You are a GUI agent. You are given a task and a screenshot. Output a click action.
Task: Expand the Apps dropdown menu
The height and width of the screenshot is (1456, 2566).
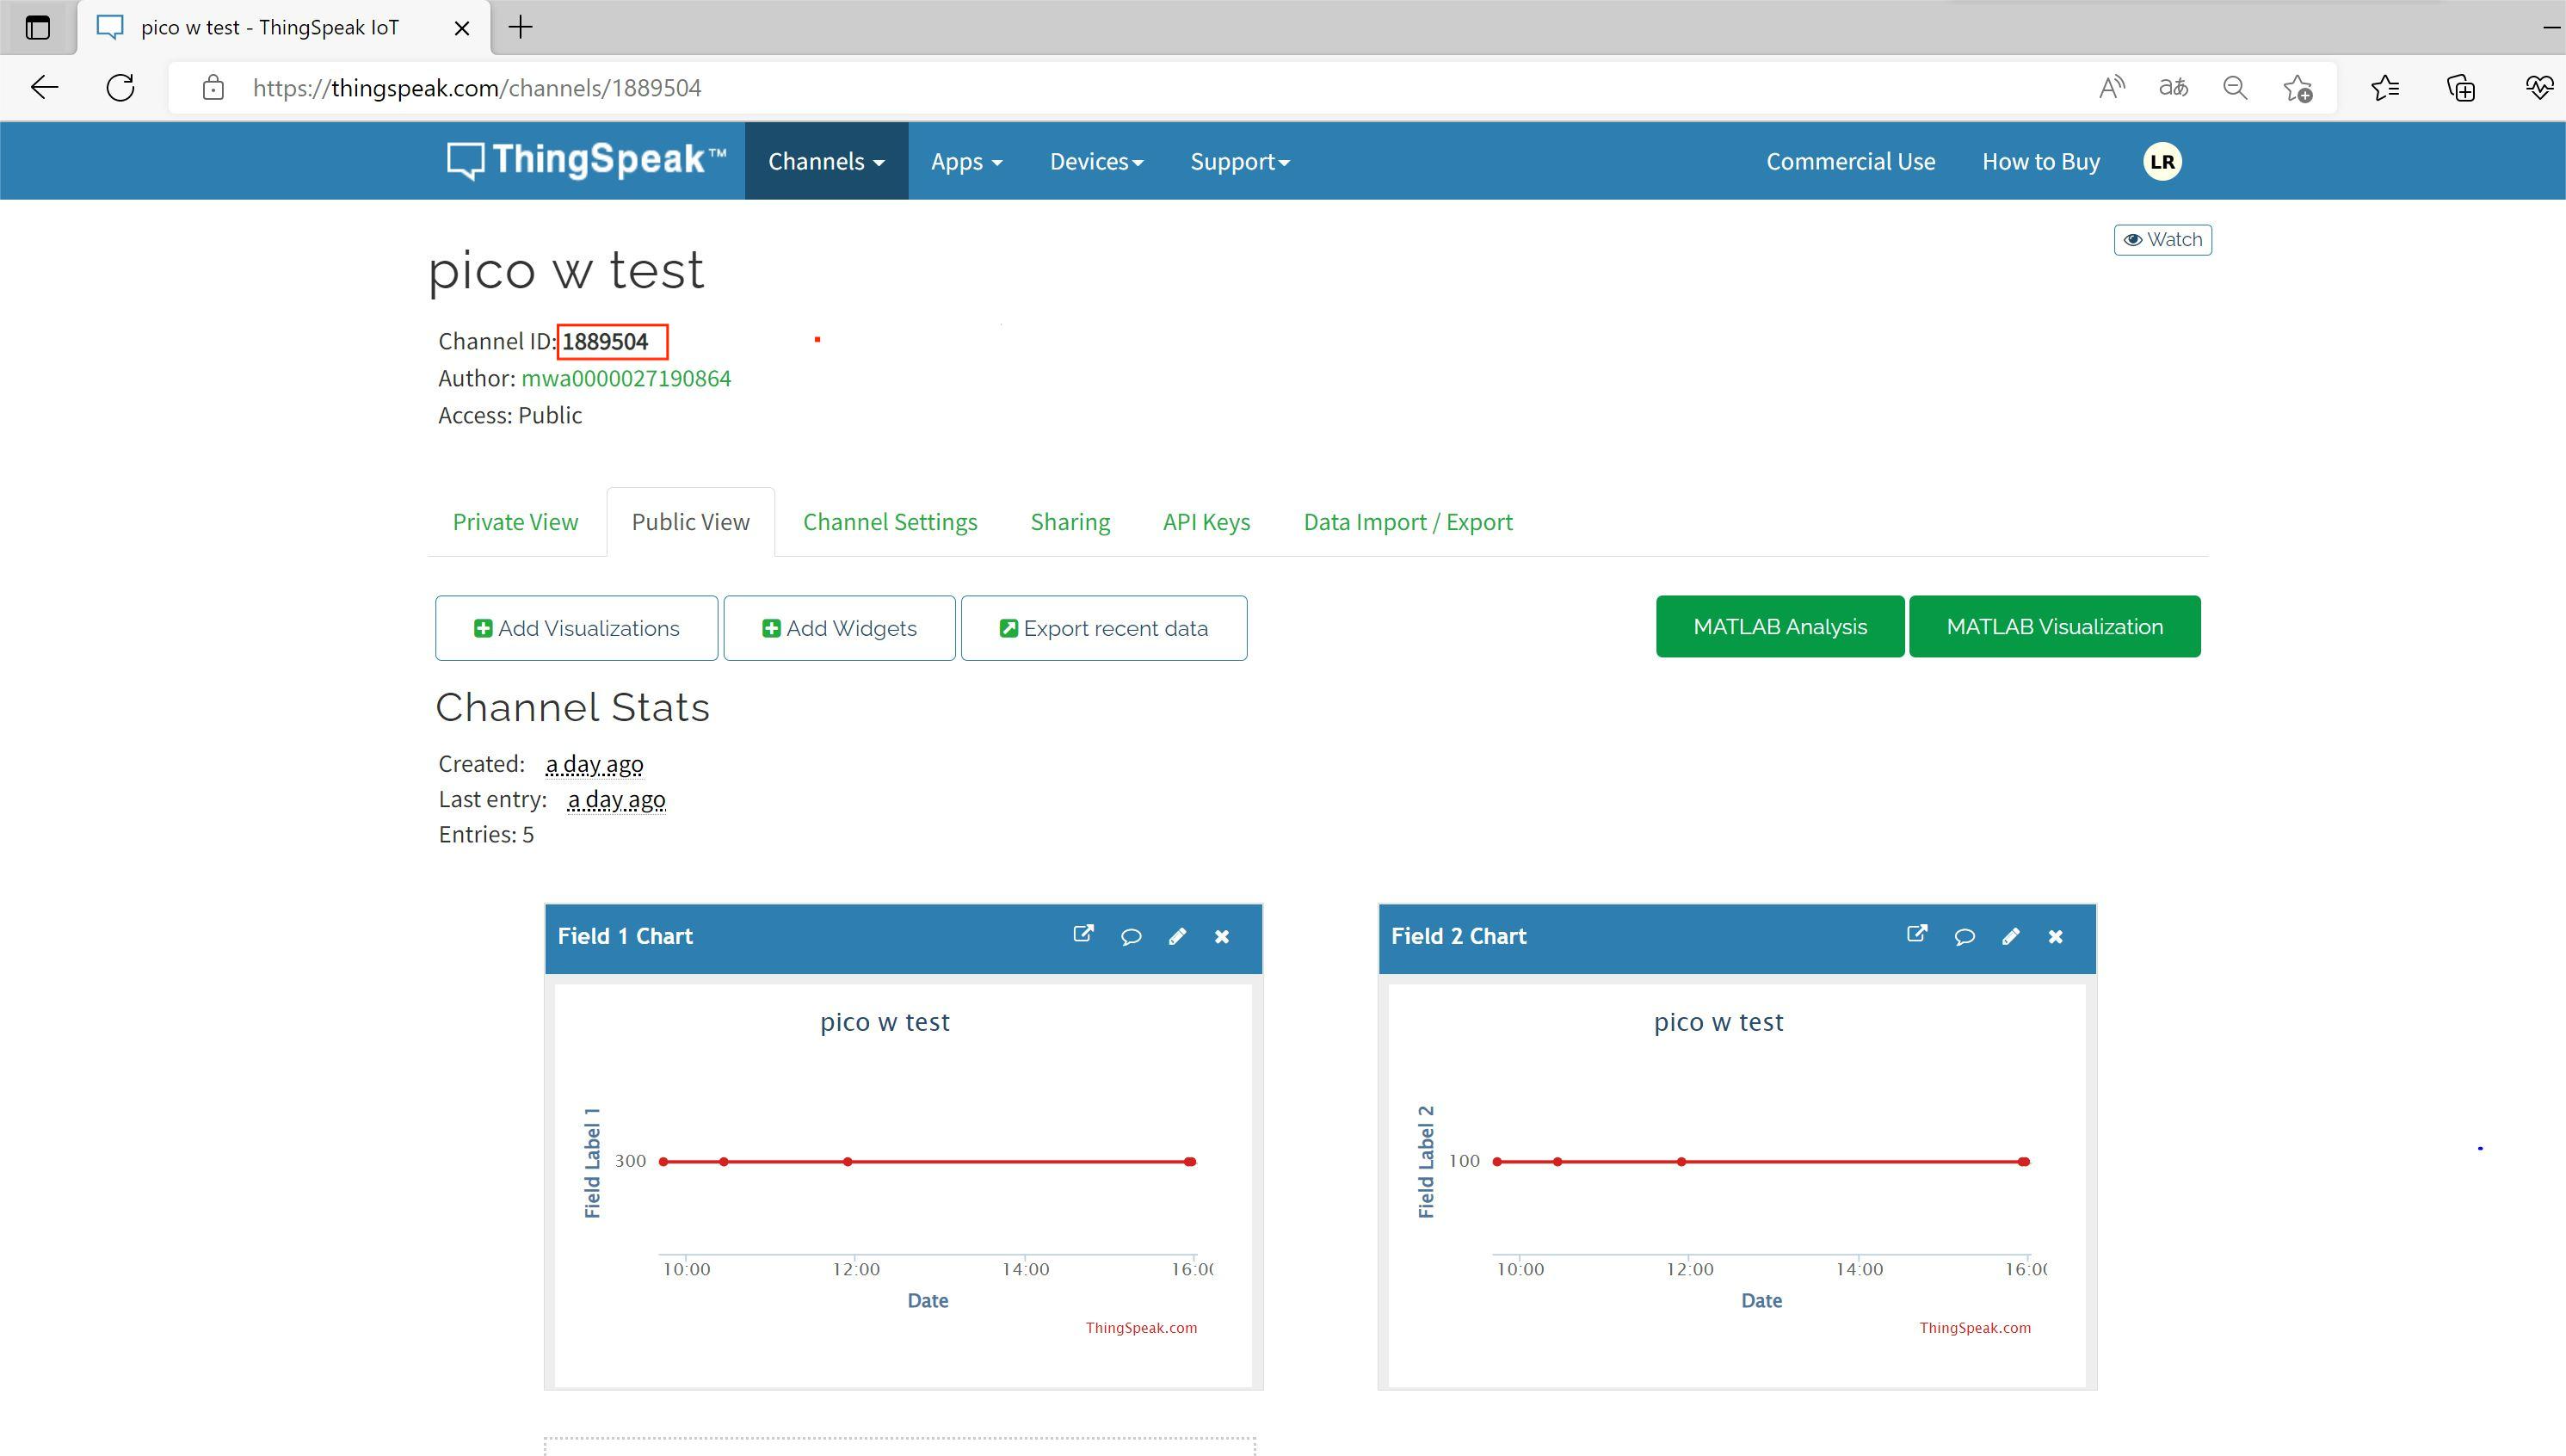(x=965, y=160)
